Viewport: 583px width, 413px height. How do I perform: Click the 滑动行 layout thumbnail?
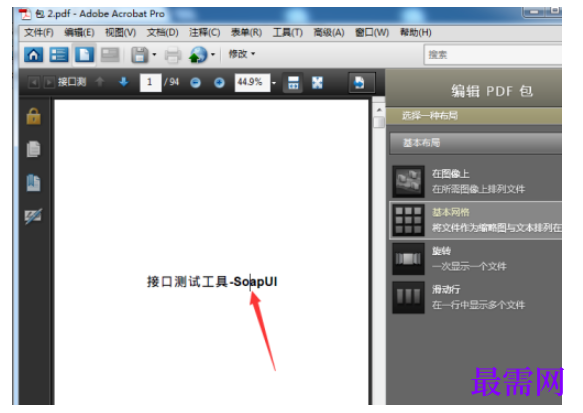pyautogui.click(x=408, y=297)
